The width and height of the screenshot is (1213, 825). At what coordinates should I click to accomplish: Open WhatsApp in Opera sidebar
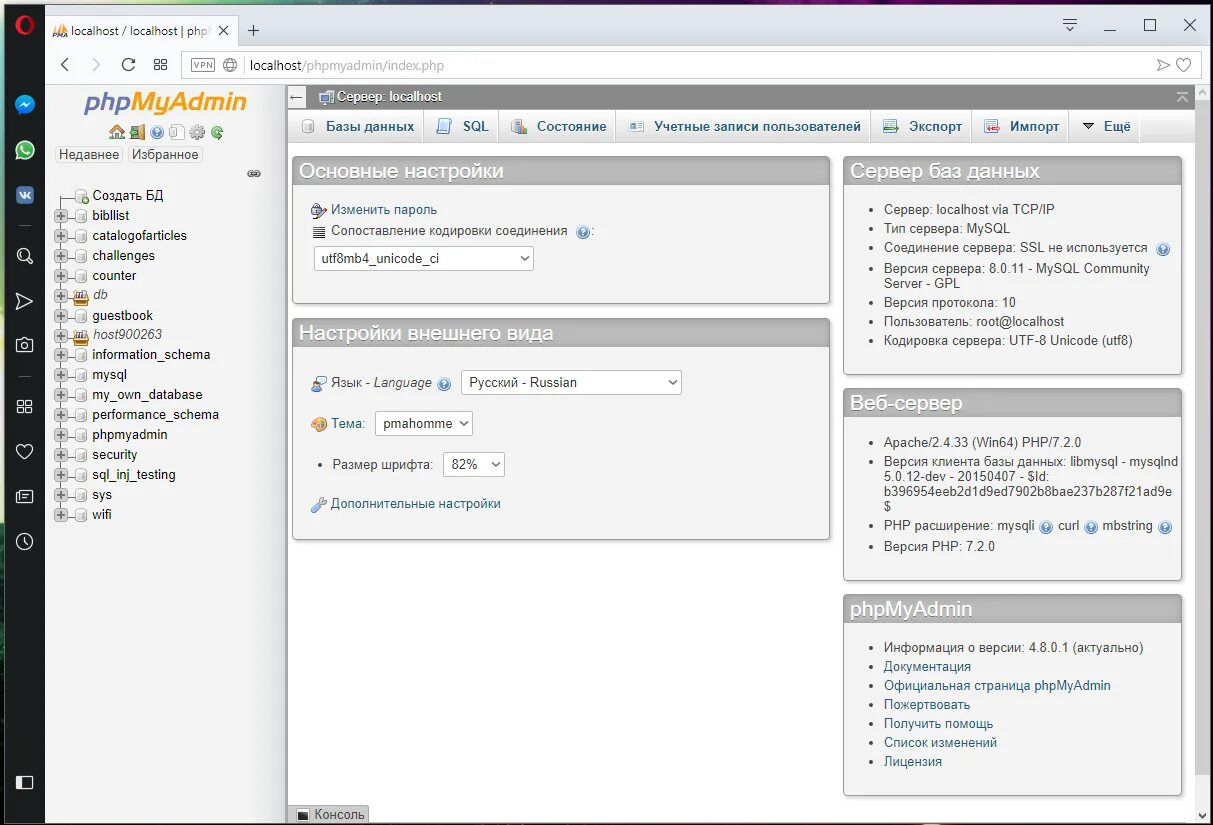pyautogui.click(x=25, y=150)
